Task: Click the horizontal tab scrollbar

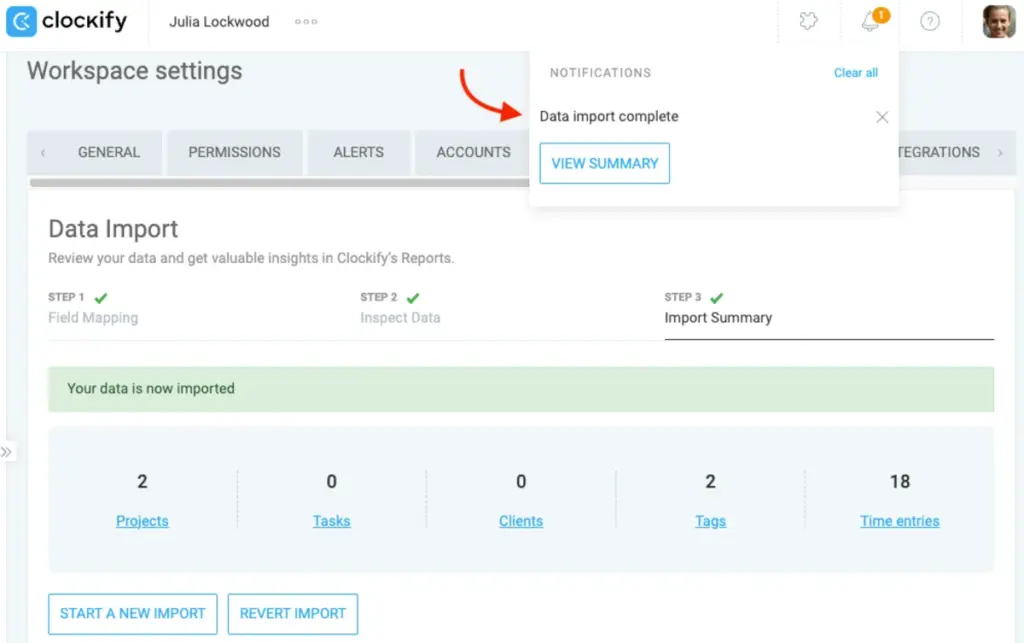Action: click(280, 183)
